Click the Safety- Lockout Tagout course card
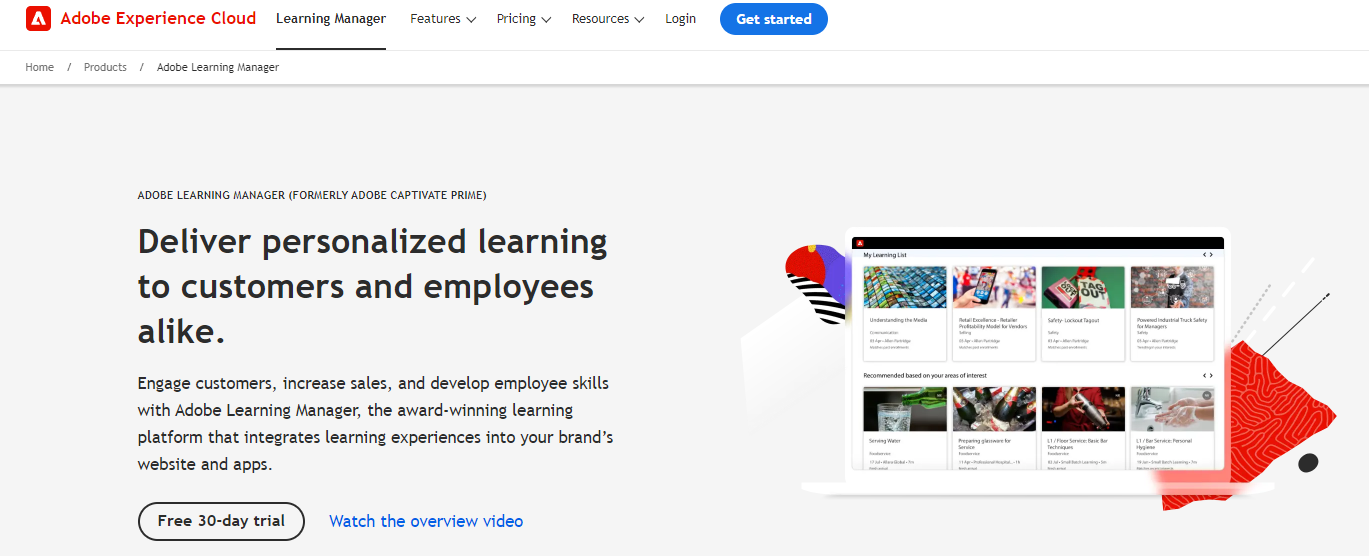The width and height of the screenshot is (1369, 556). click(x=1083, y=313)
